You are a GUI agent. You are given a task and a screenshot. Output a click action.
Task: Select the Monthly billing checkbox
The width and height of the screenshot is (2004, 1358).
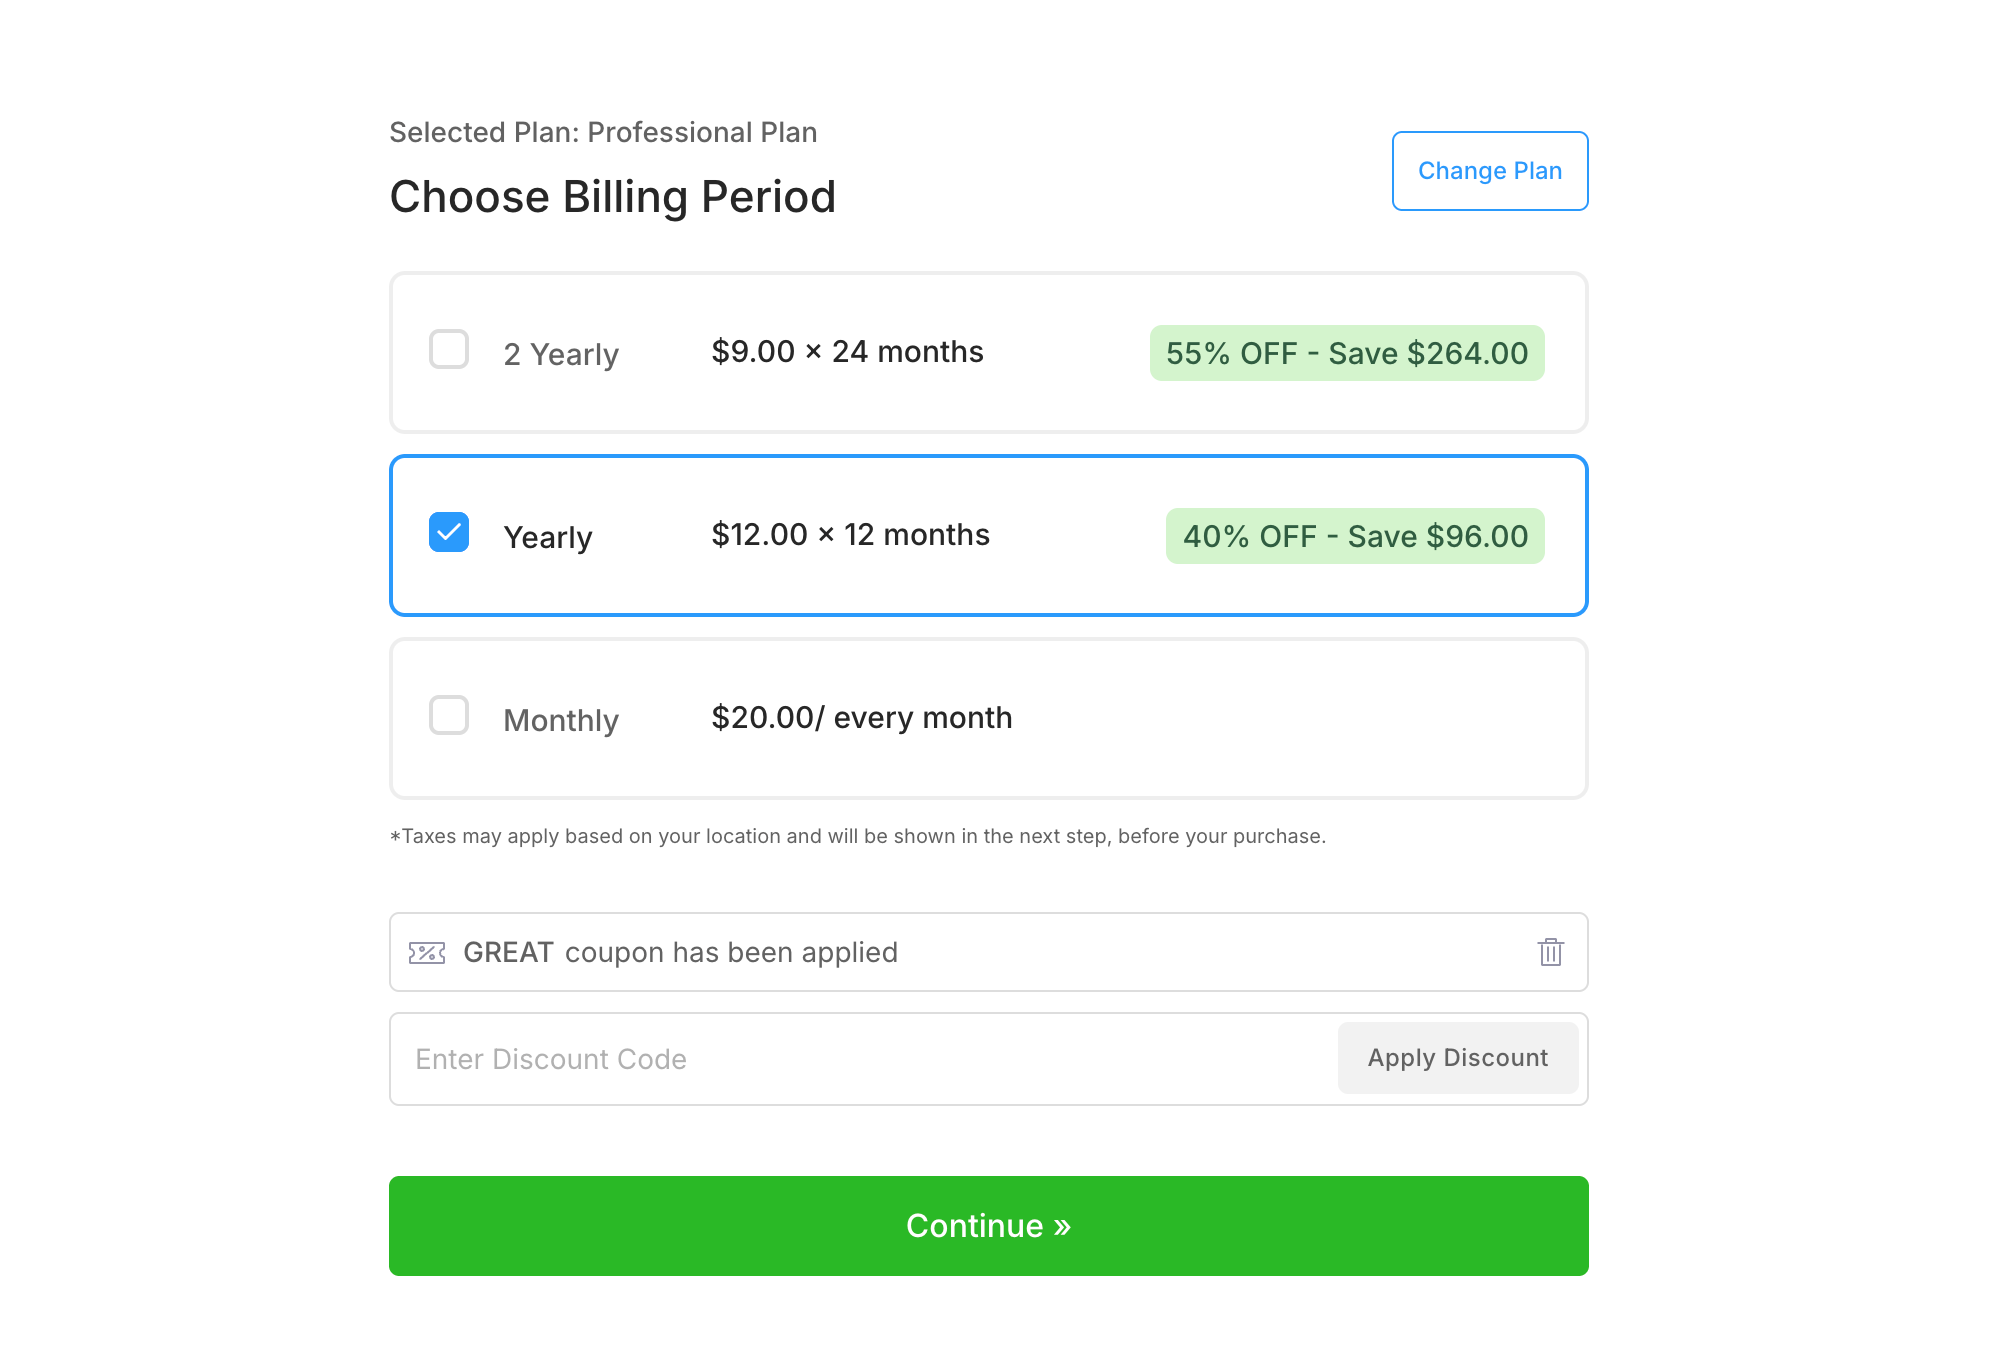(449, 716)
